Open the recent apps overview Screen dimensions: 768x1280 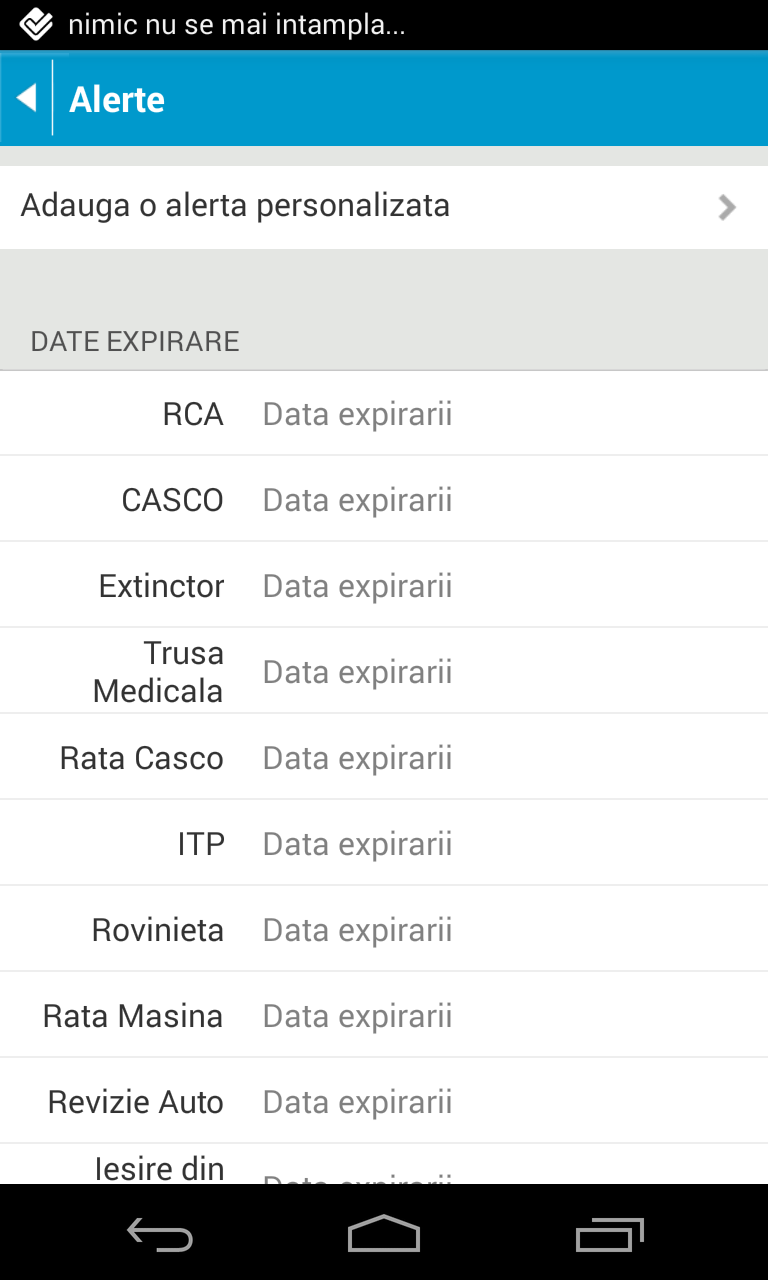click(x=609, y=1234)
